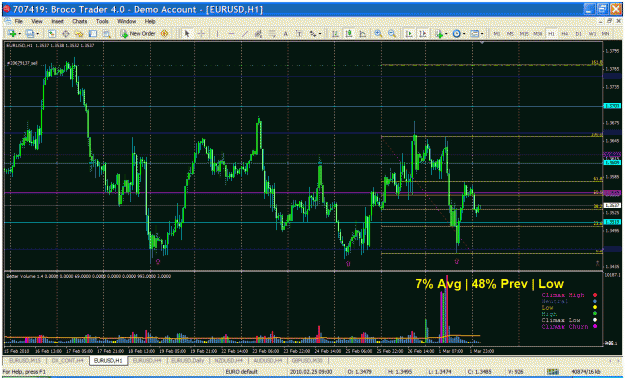
Task: Switch to Bar Chart display
Action: 335,34
